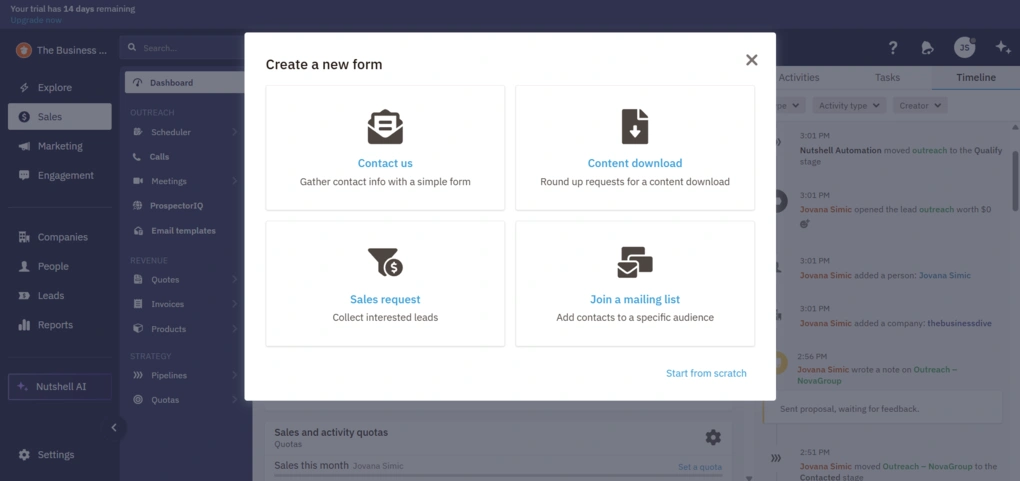Open the help question mark icon
This screenshot has width=1020, height=481.
[x=893, y=48]
